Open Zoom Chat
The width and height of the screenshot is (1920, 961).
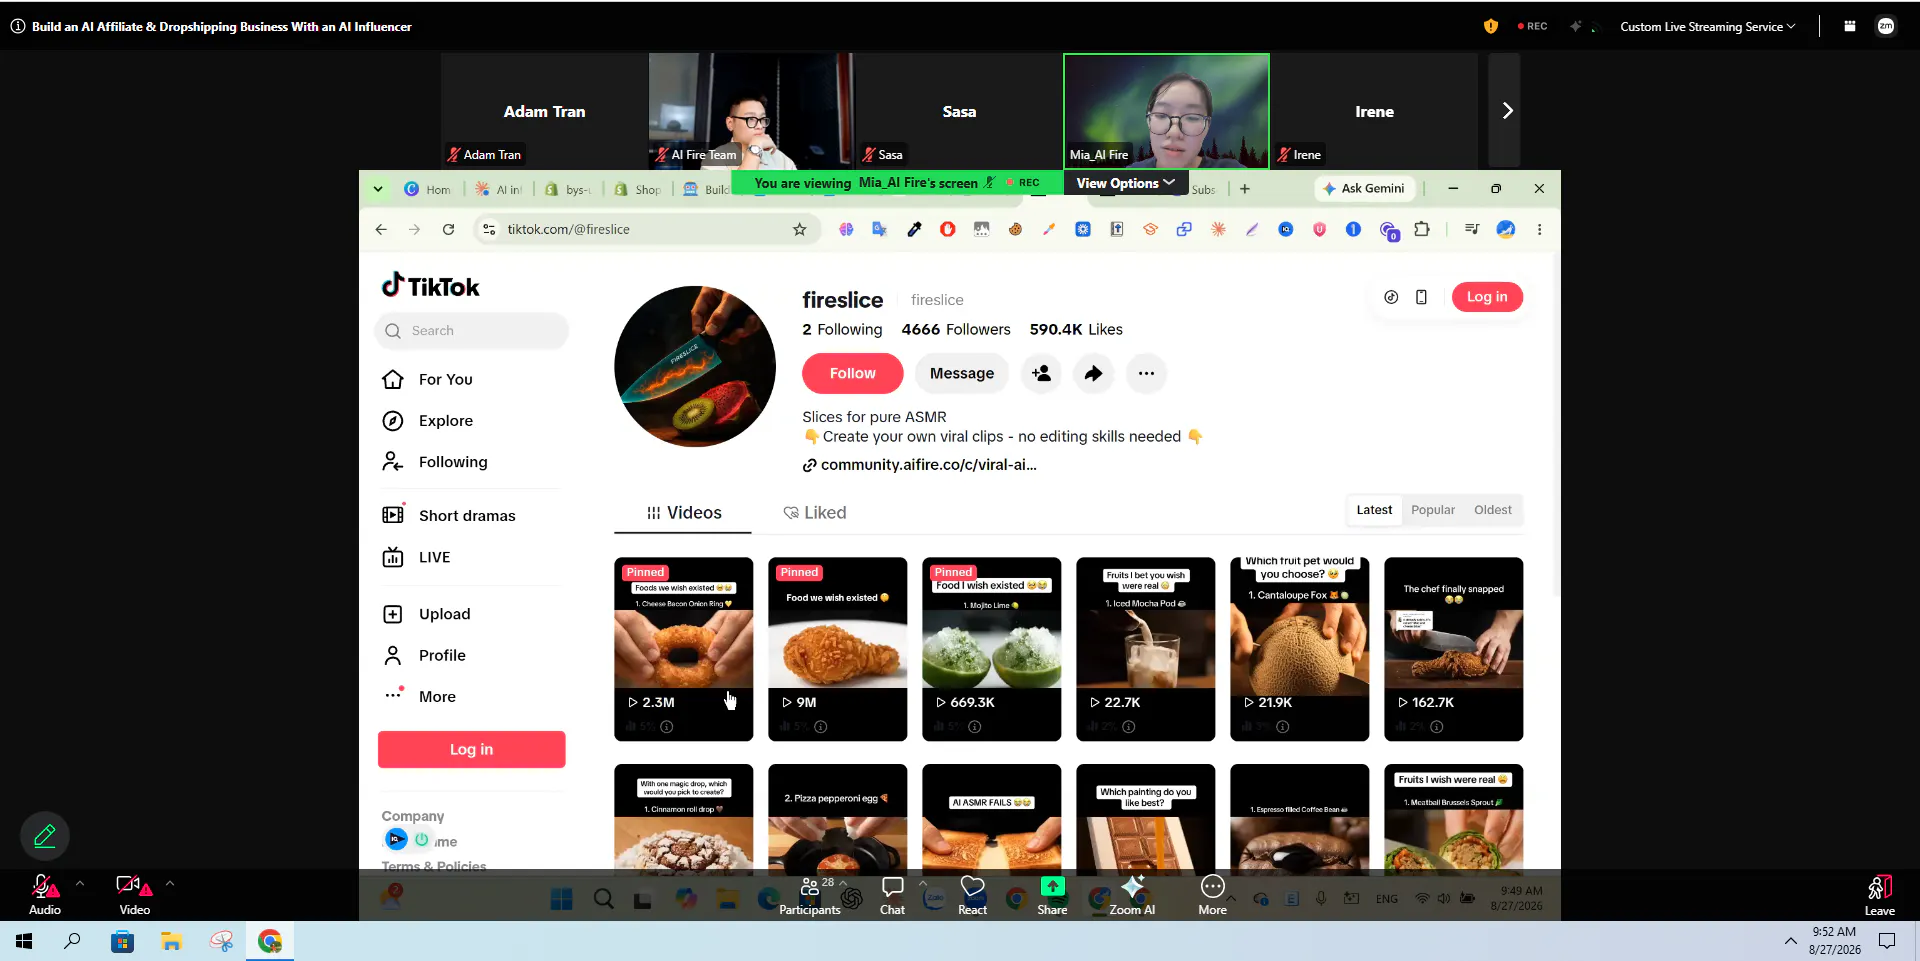pos(892,895)
